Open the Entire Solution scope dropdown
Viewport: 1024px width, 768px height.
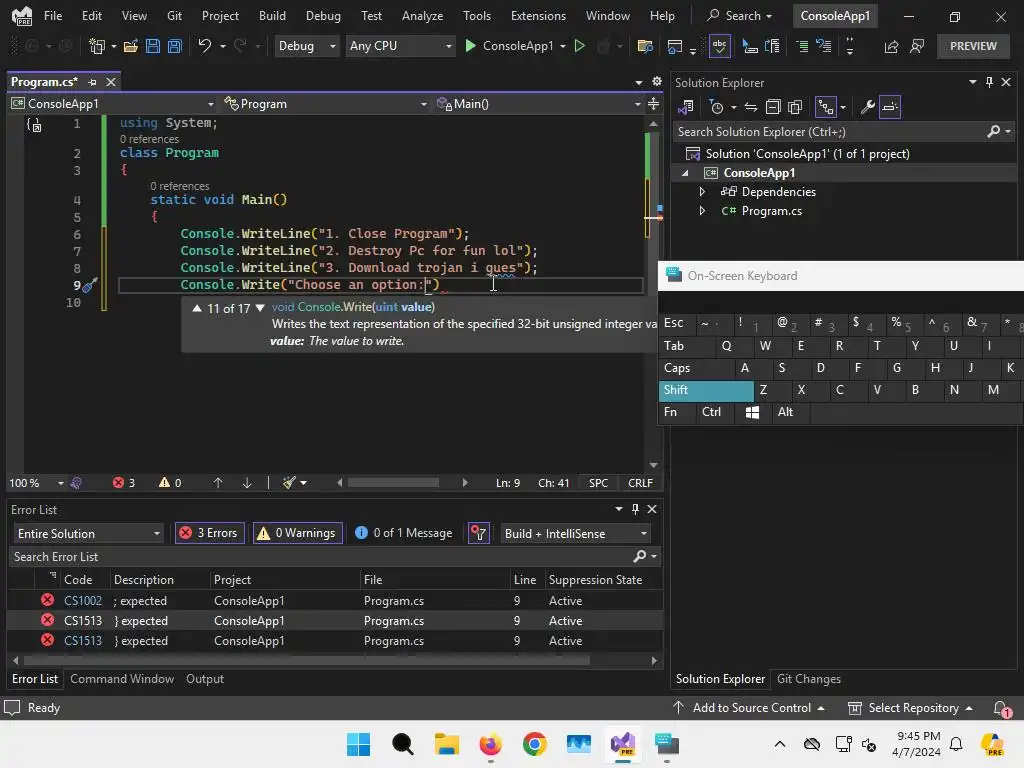(89, 534)
